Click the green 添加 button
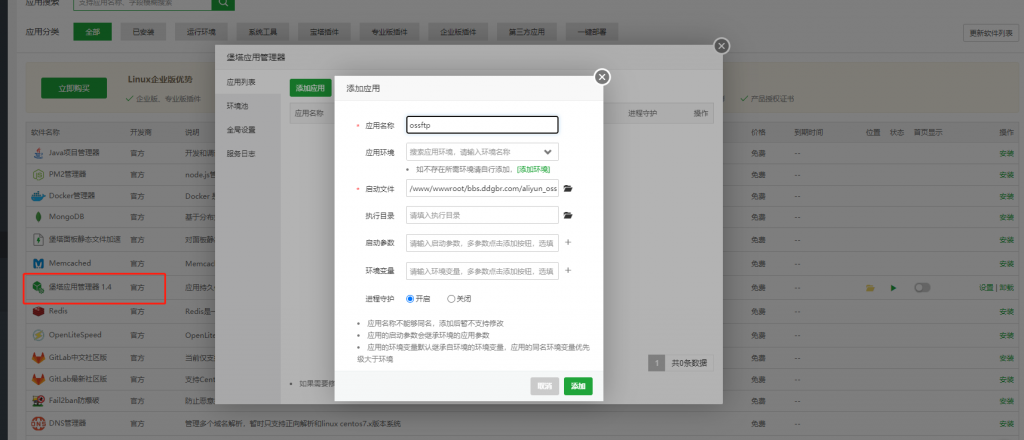 [x=578, y=386]
